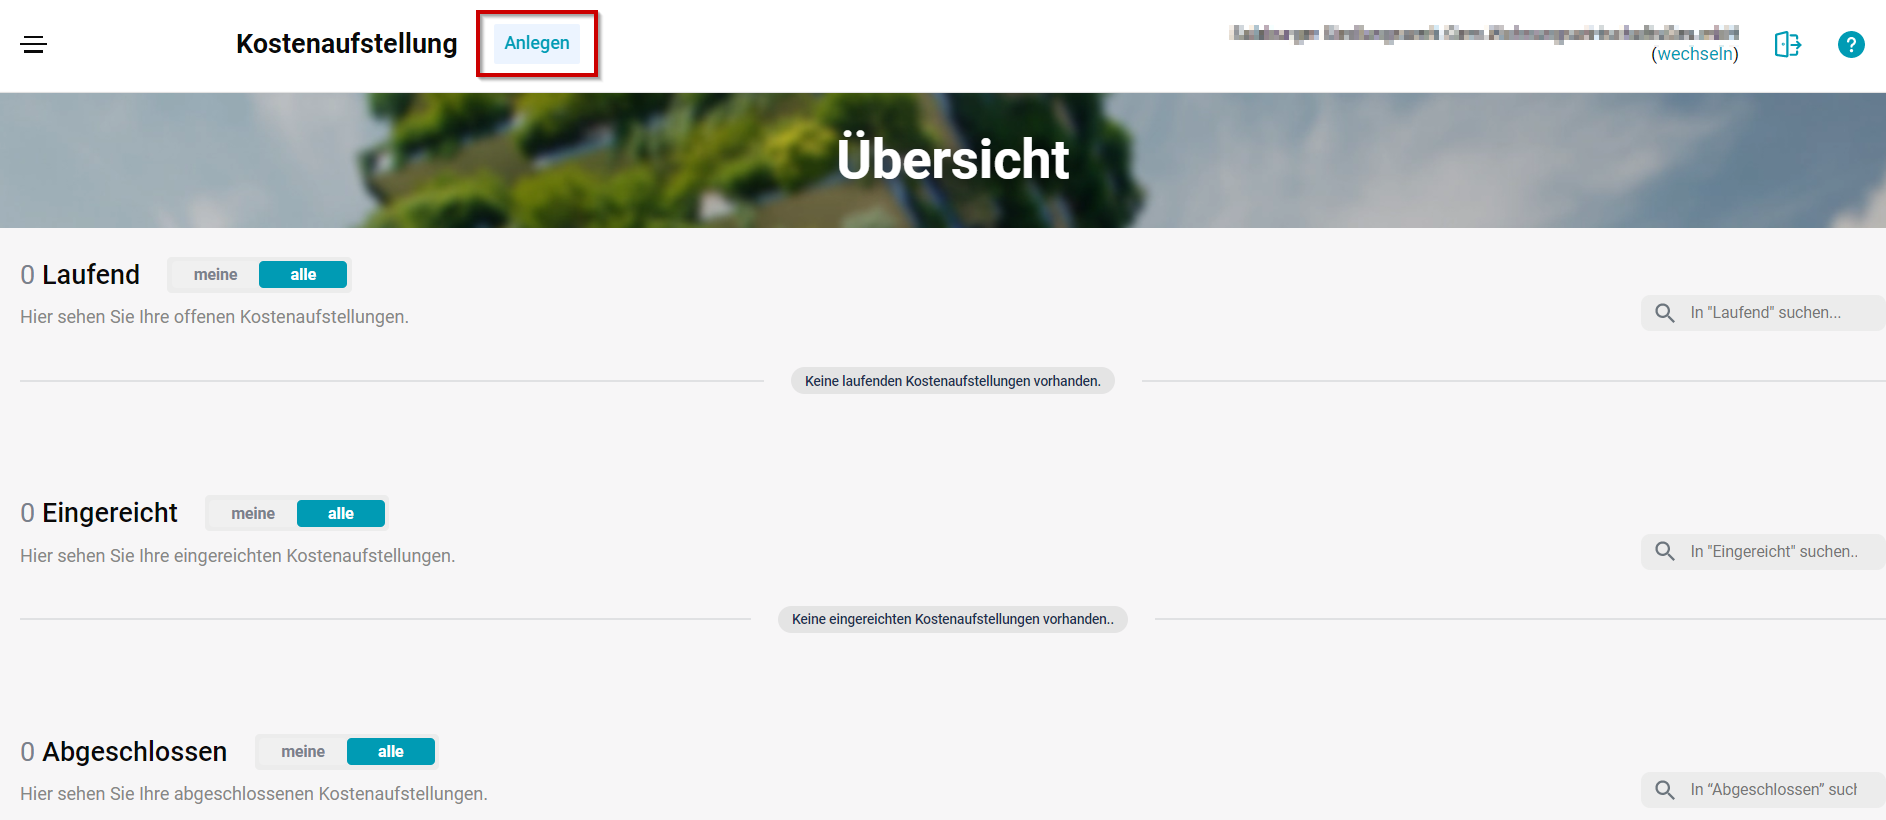The image size is (1886, 820).
Task: Click the logout door icon
Action: [1787, 45]
